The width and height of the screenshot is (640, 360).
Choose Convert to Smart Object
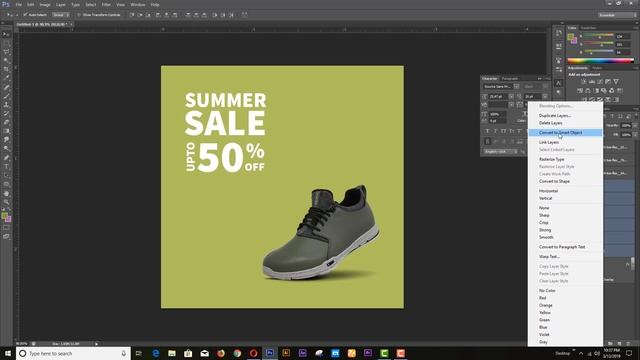(x=565, y=133)
